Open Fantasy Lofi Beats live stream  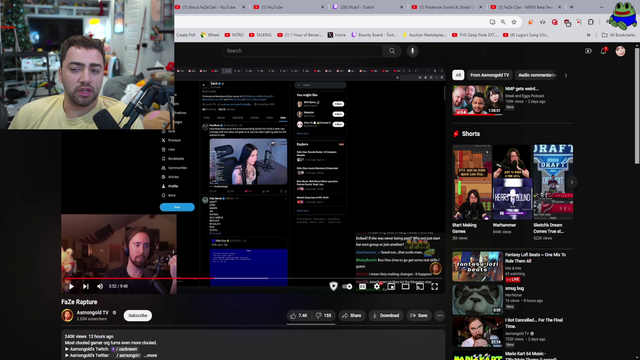click(478, 267)
